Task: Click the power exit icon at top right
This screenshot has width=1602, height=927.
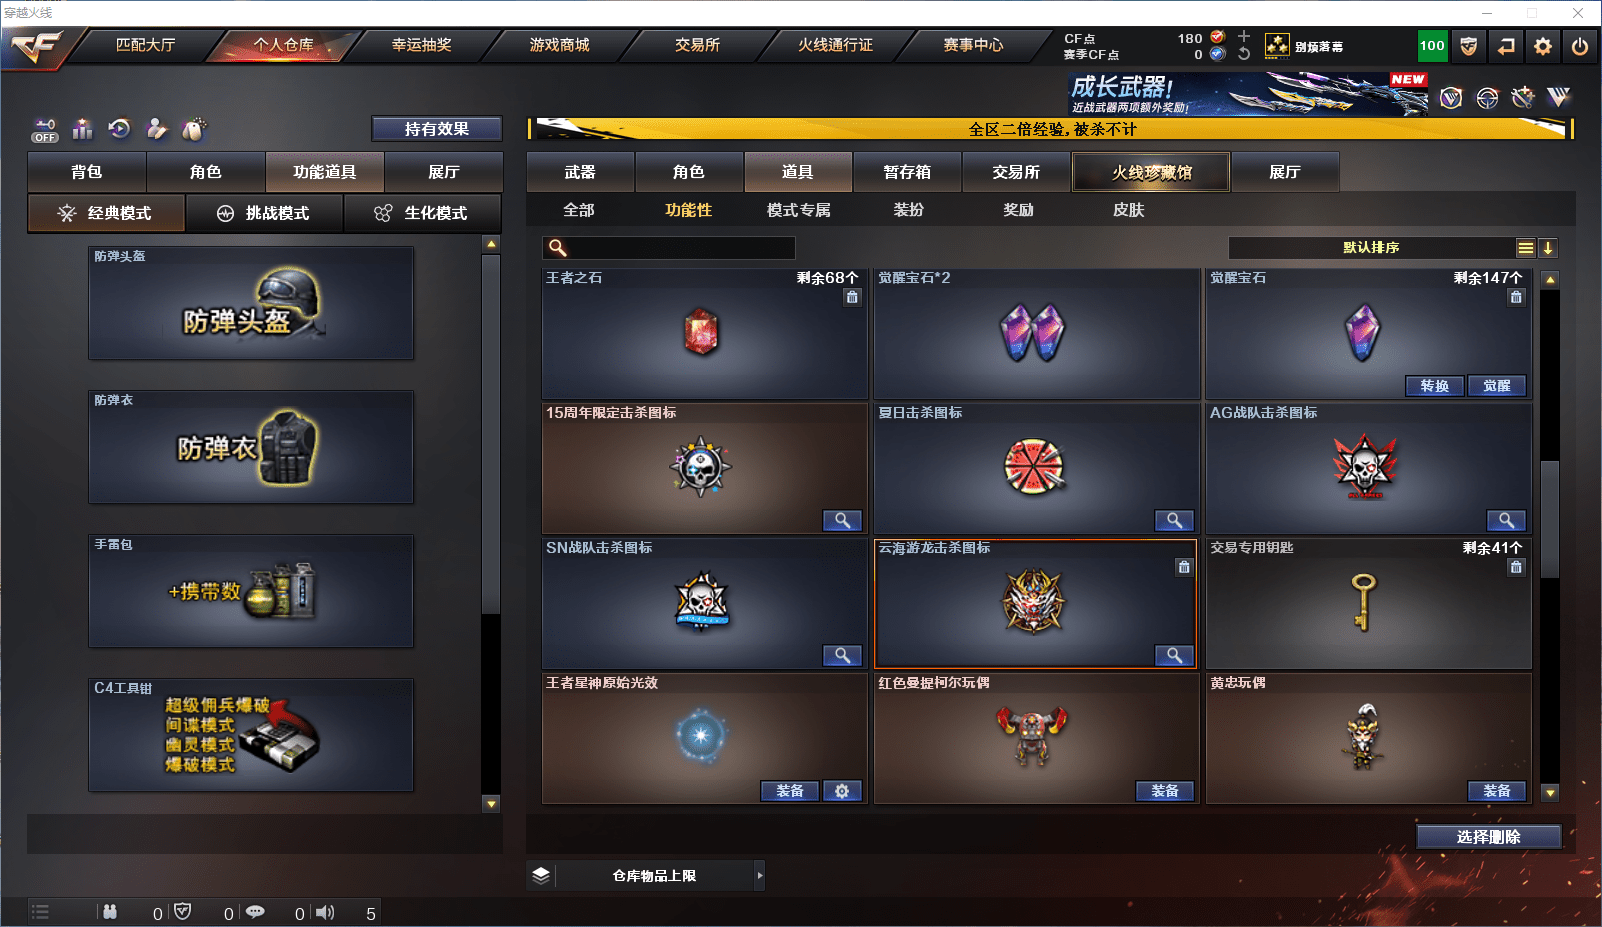Action: coord(1580,46)
